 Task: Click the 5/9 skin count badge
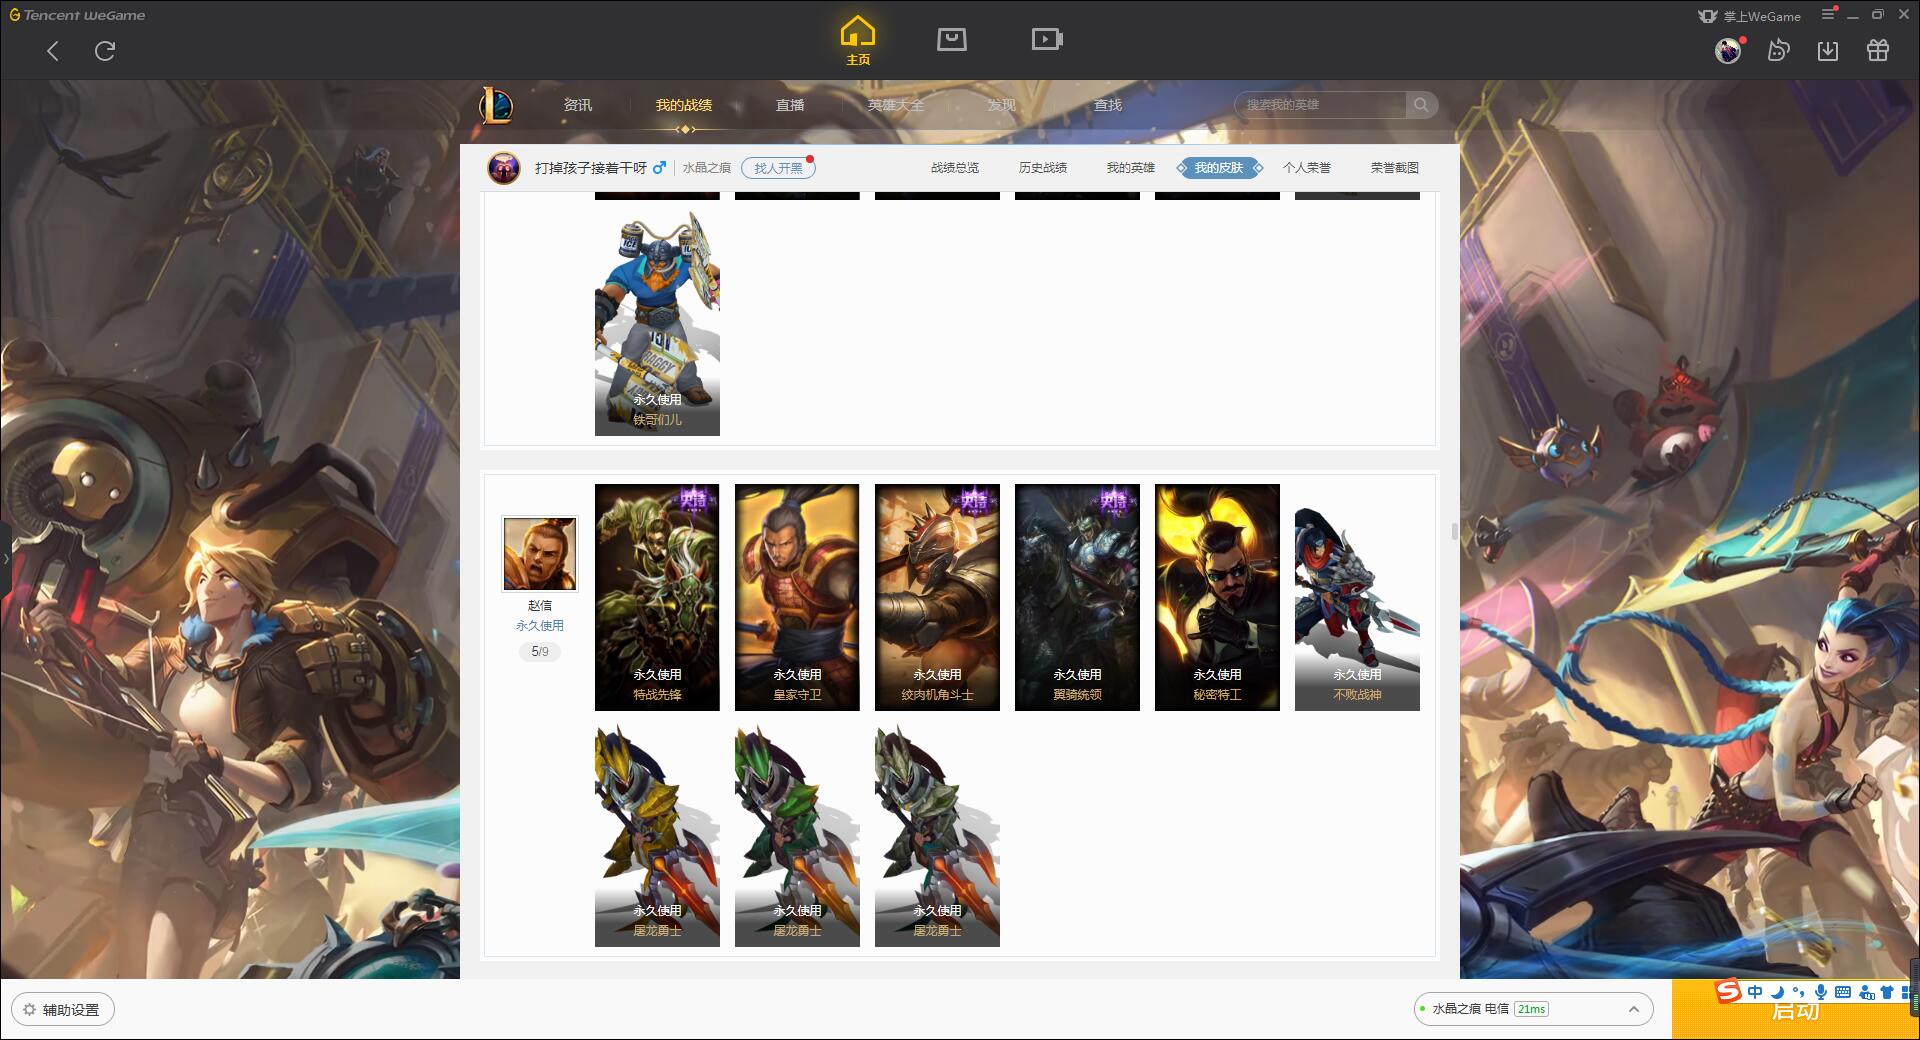[540, 652]
